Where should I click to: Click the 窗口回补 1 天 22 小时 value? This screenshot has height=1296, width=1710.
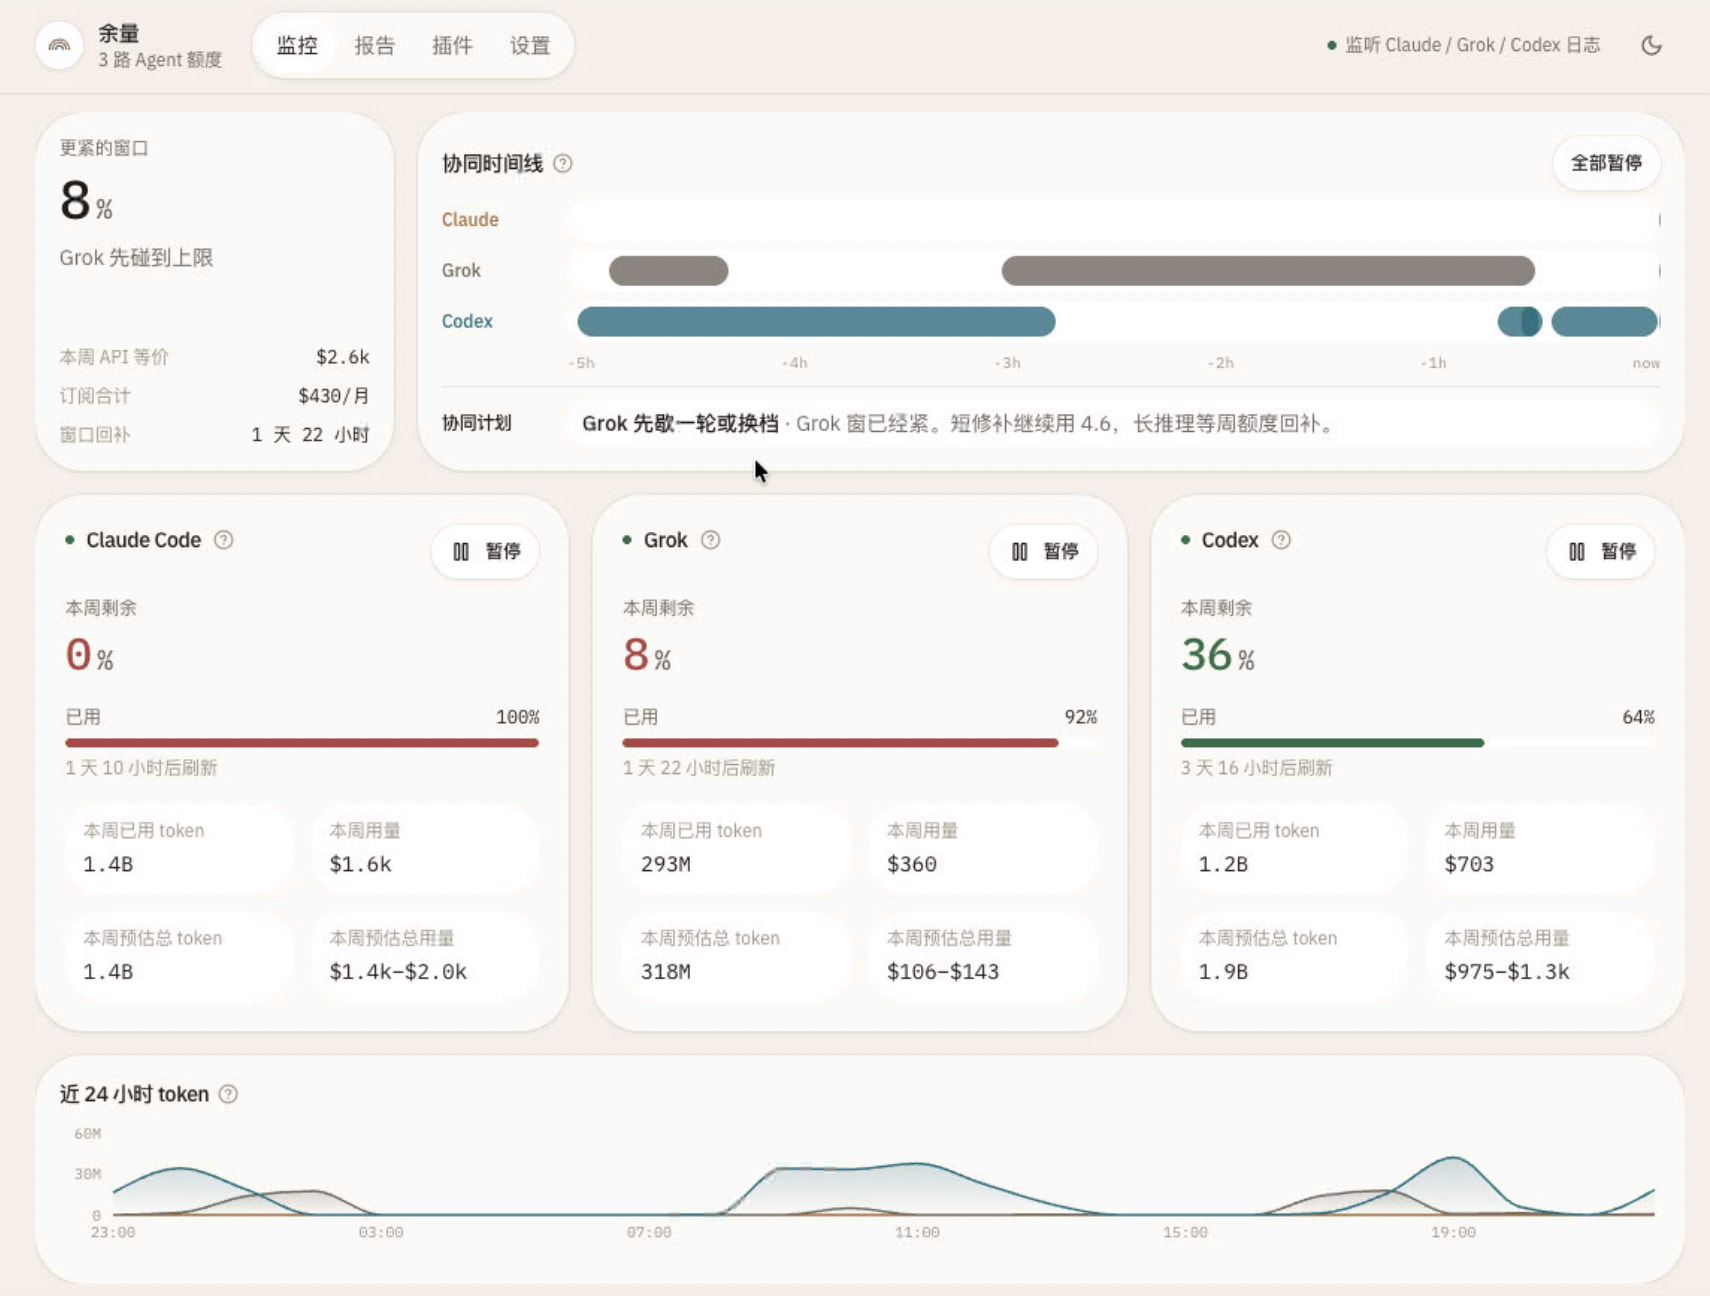(x=310, y=435)
